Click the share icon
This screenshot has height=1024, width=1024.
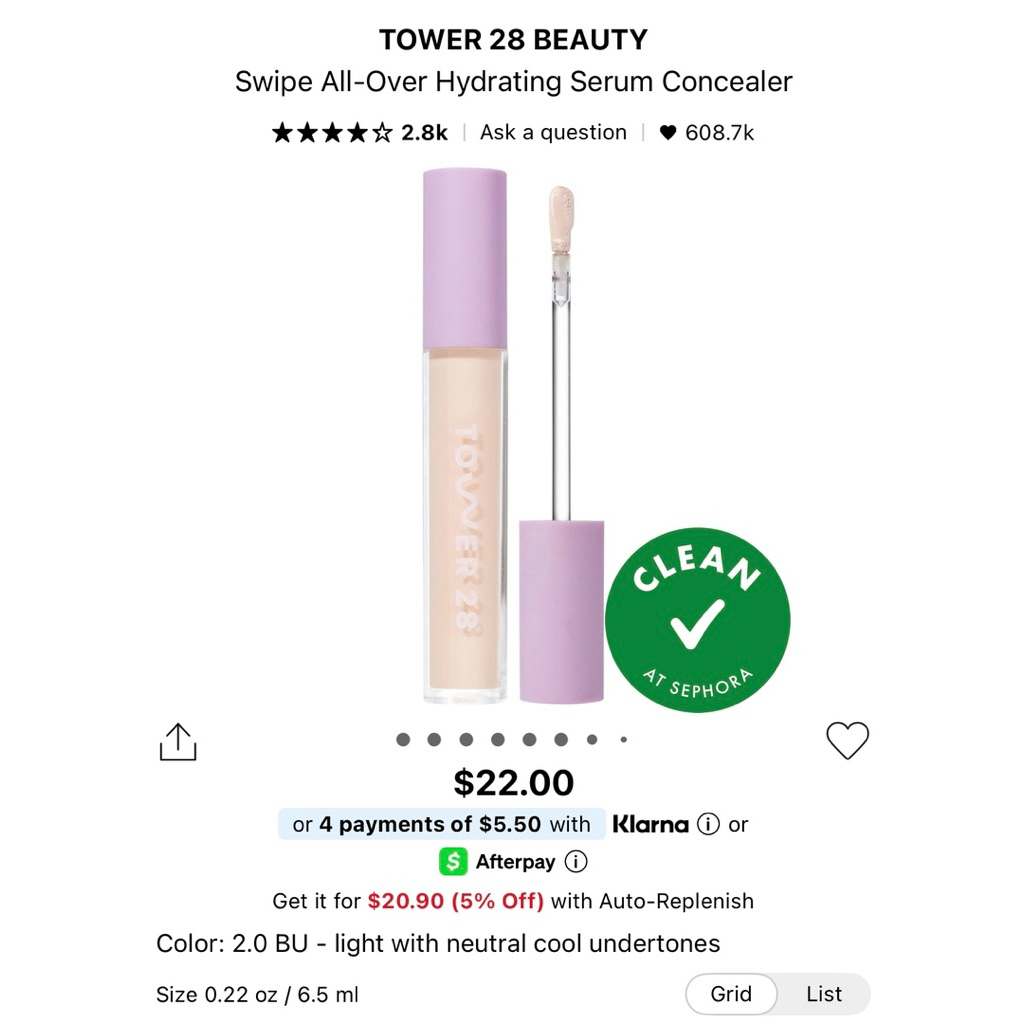coord(178,741)
